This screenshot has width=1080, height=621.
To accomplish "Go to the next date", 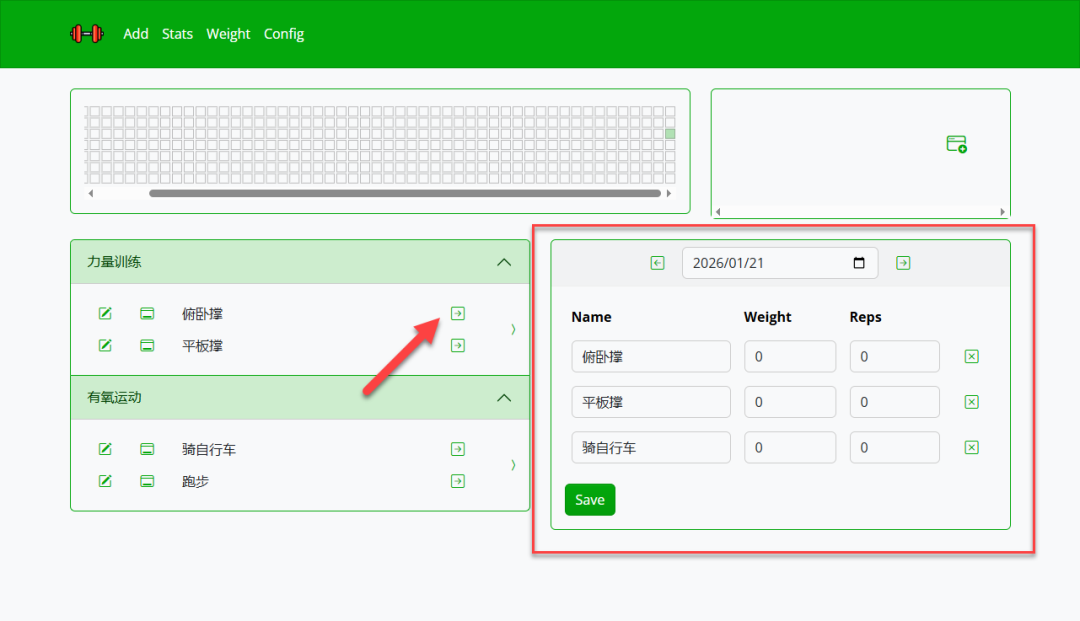I will pos(903,263).
